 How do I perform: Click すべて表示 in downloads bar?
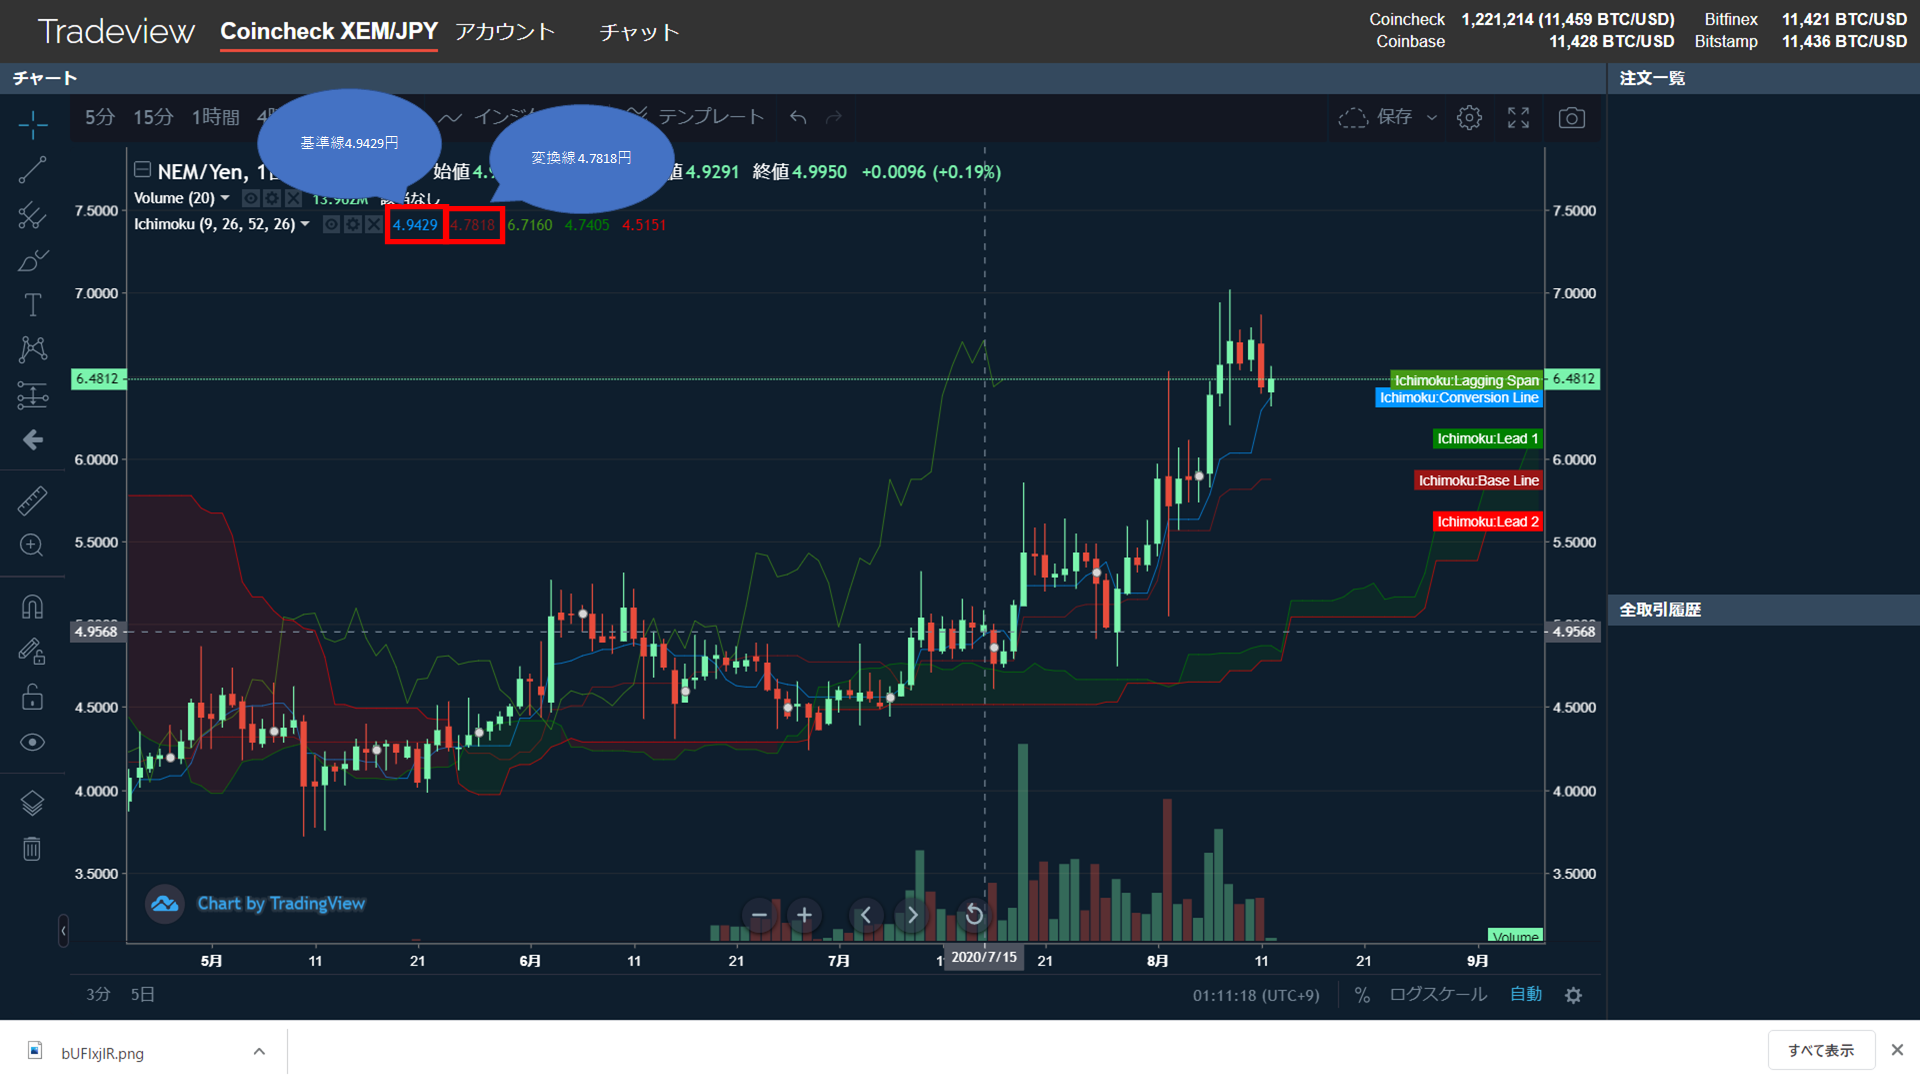pos(1821,1051)
